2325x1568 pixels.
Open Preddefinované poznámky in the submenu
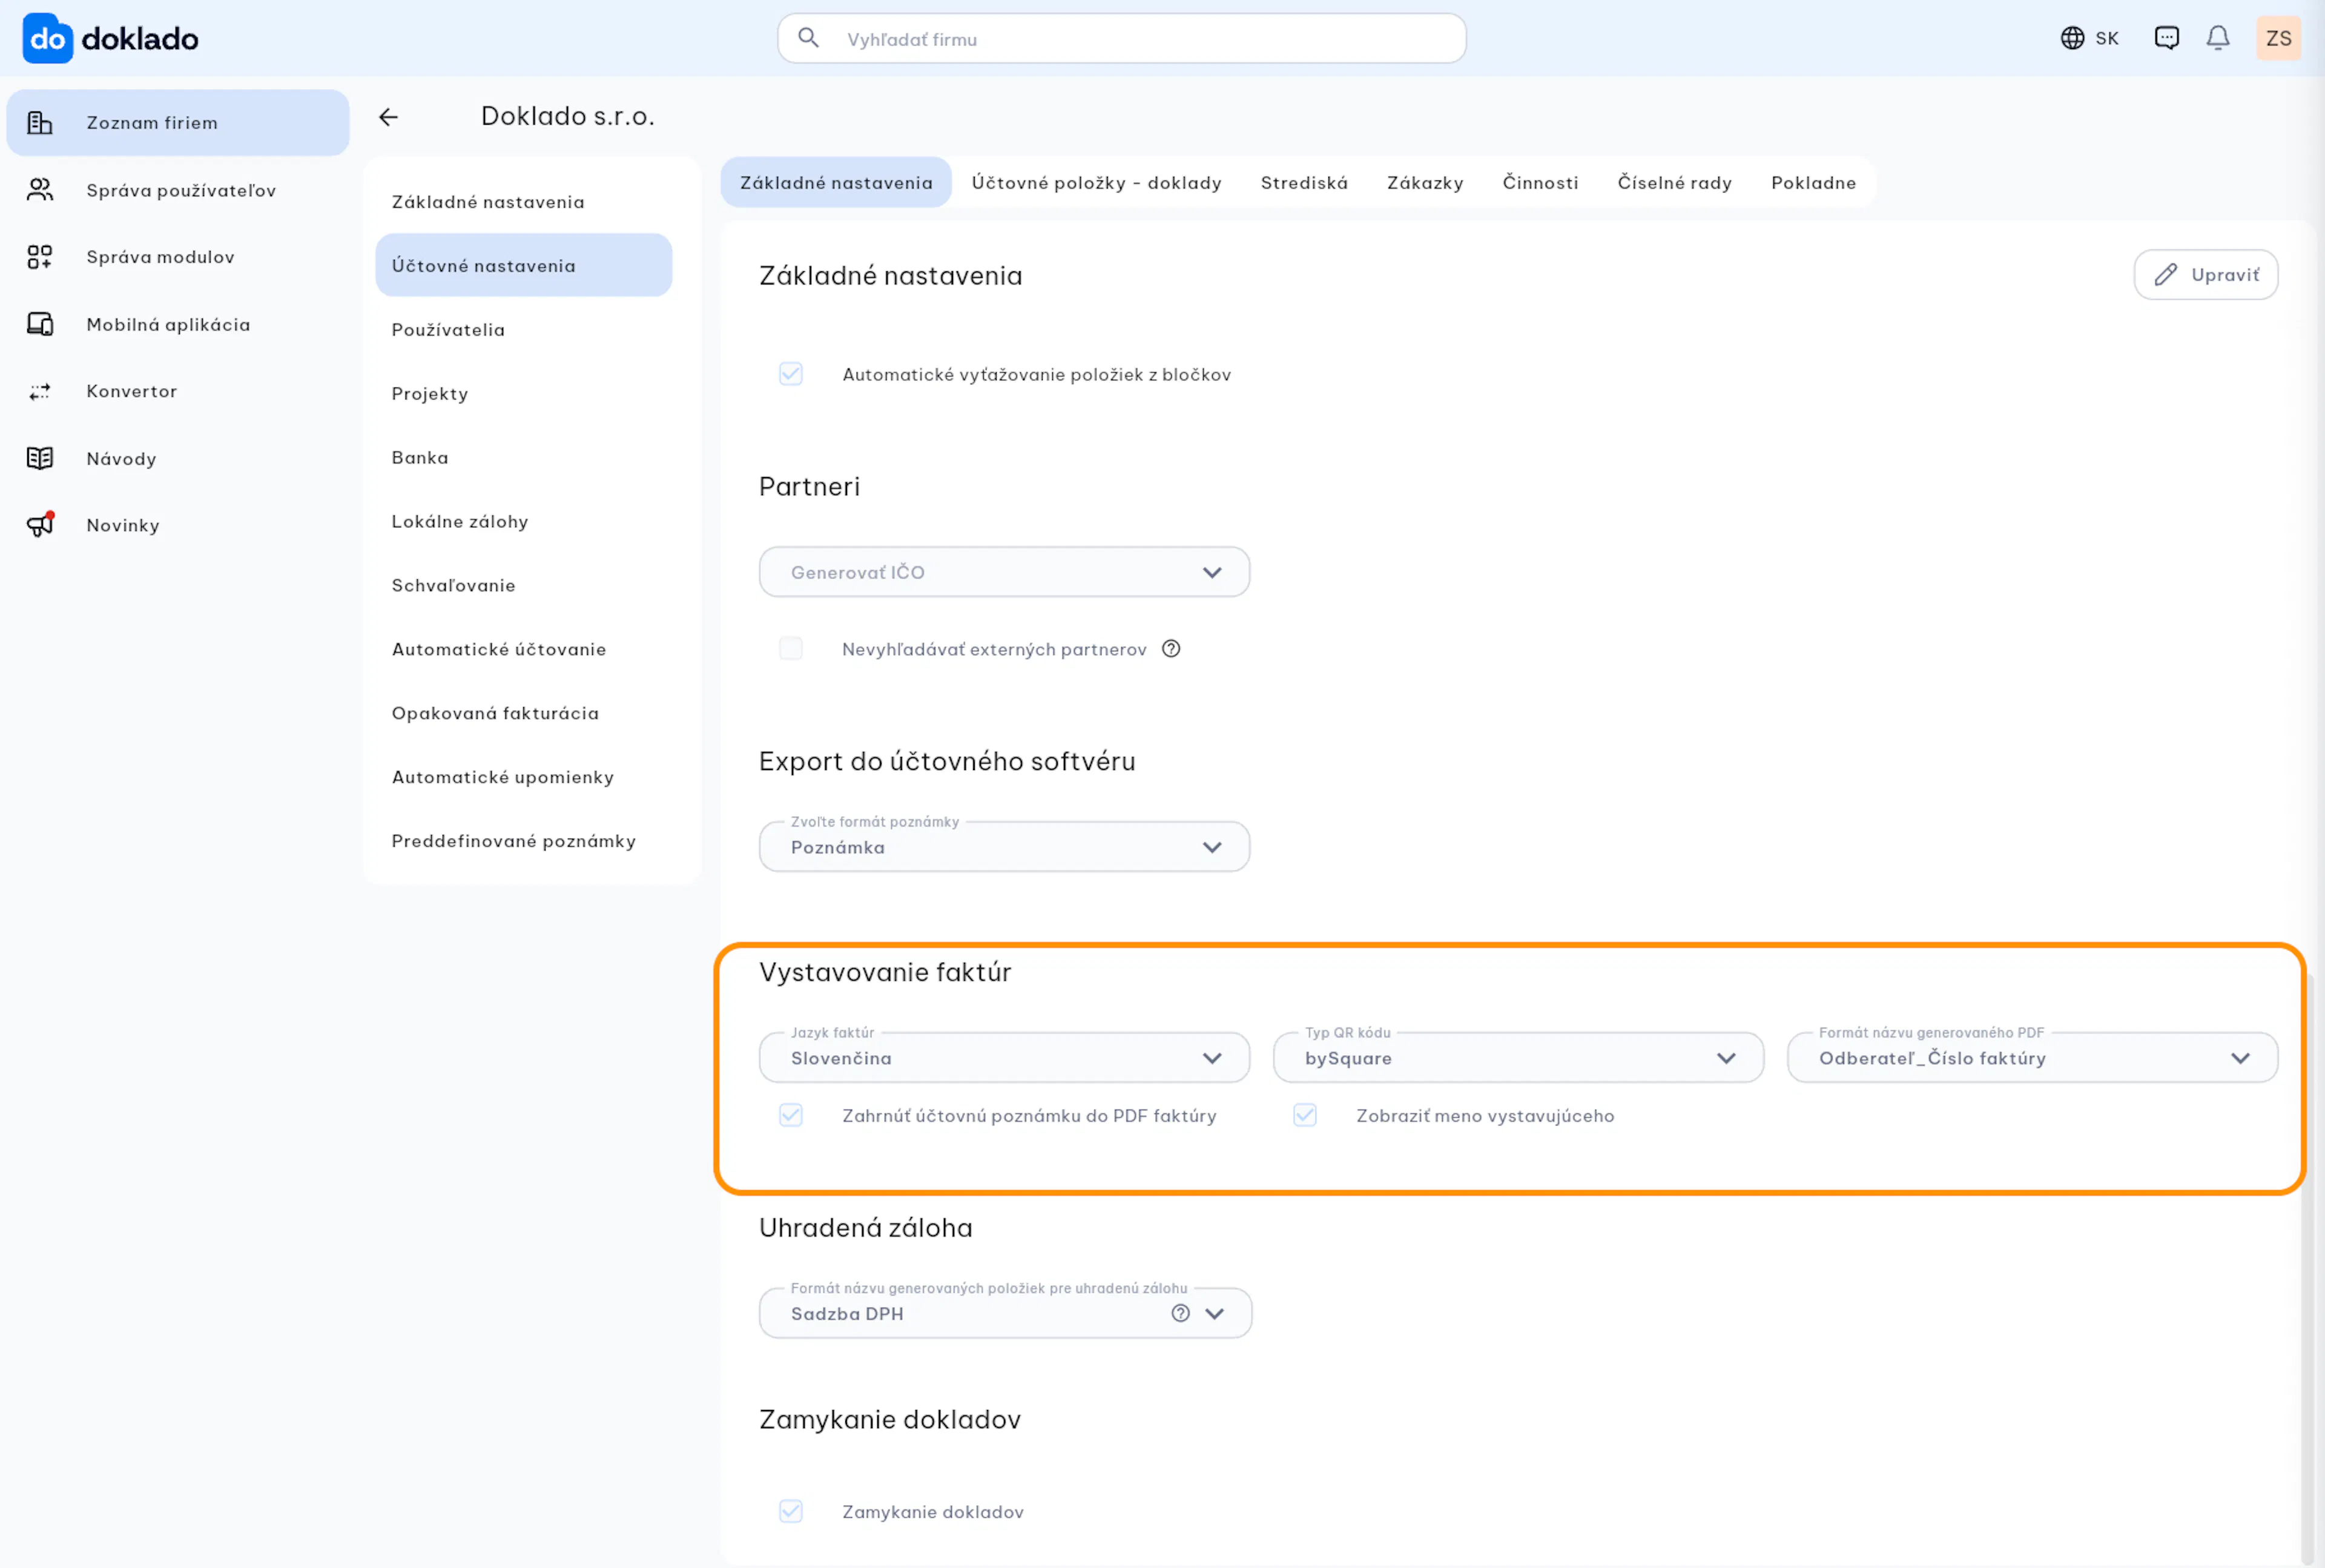[524, 841]
